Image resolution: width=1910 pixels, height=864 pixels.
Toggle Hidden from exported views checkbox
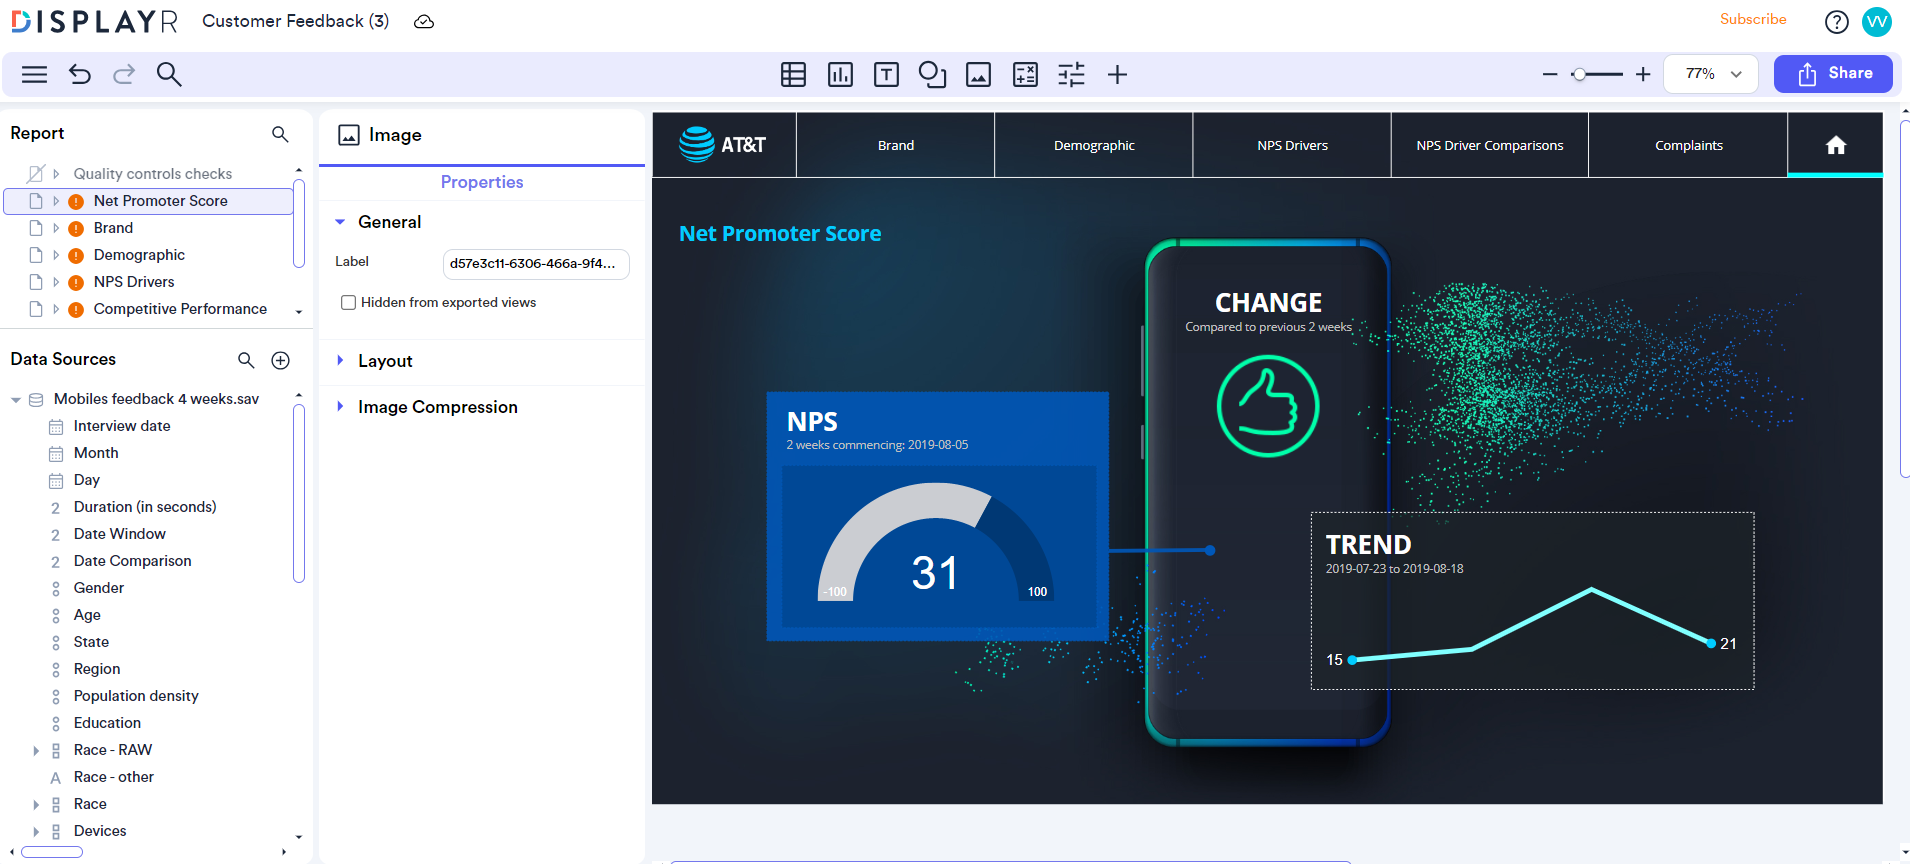click(x=348, y=302)
